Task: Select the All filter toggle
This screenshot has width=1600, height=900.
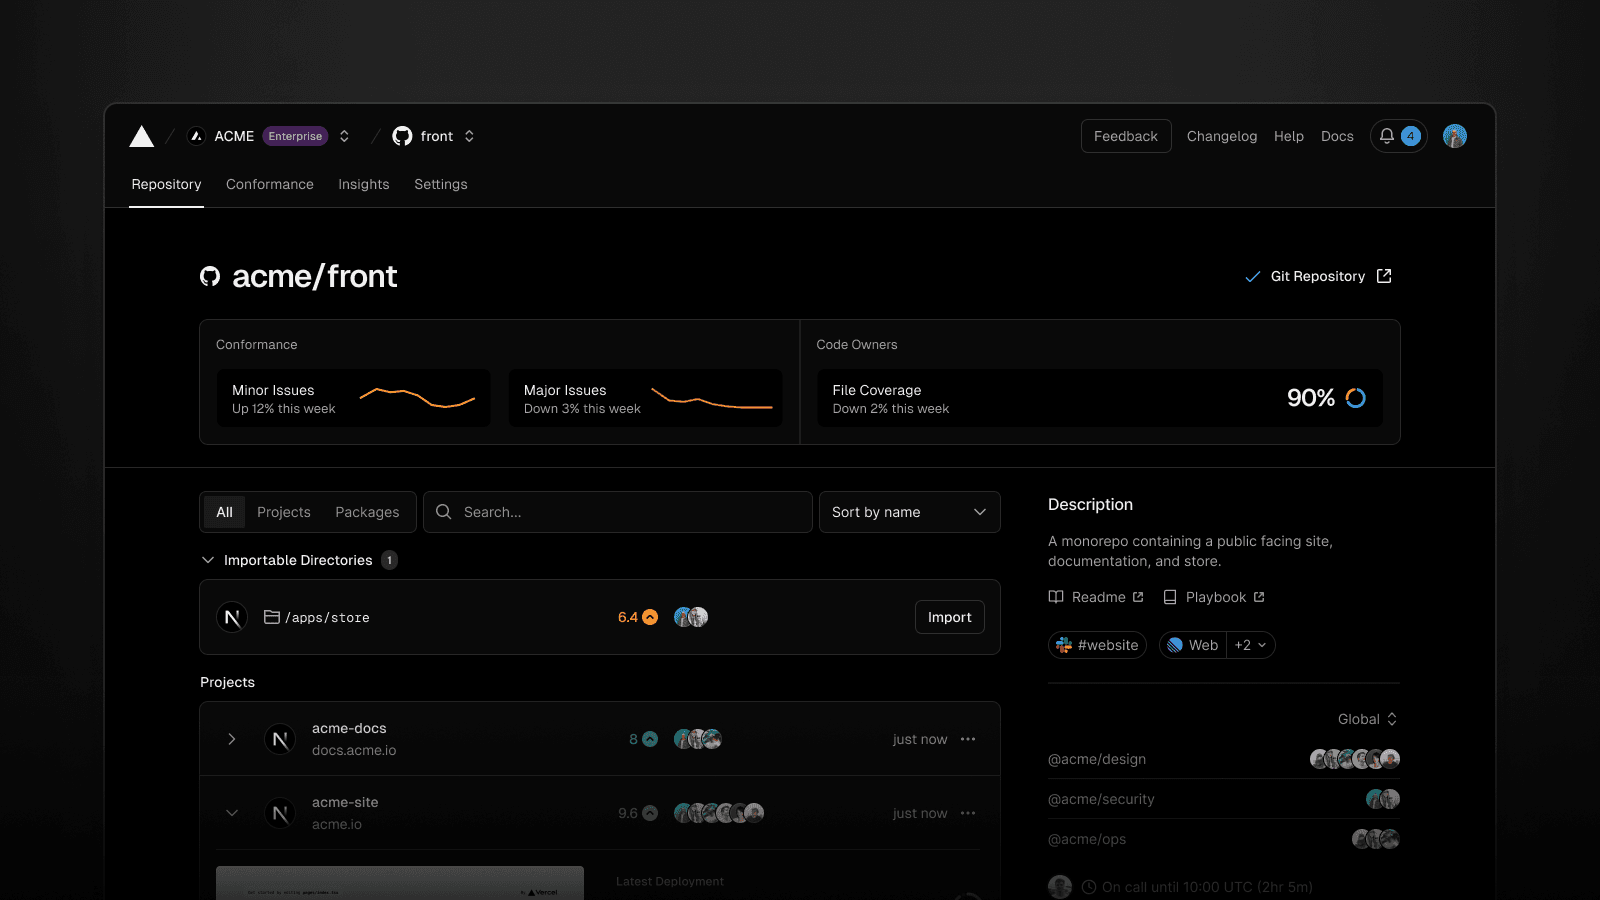Action: 224,512
